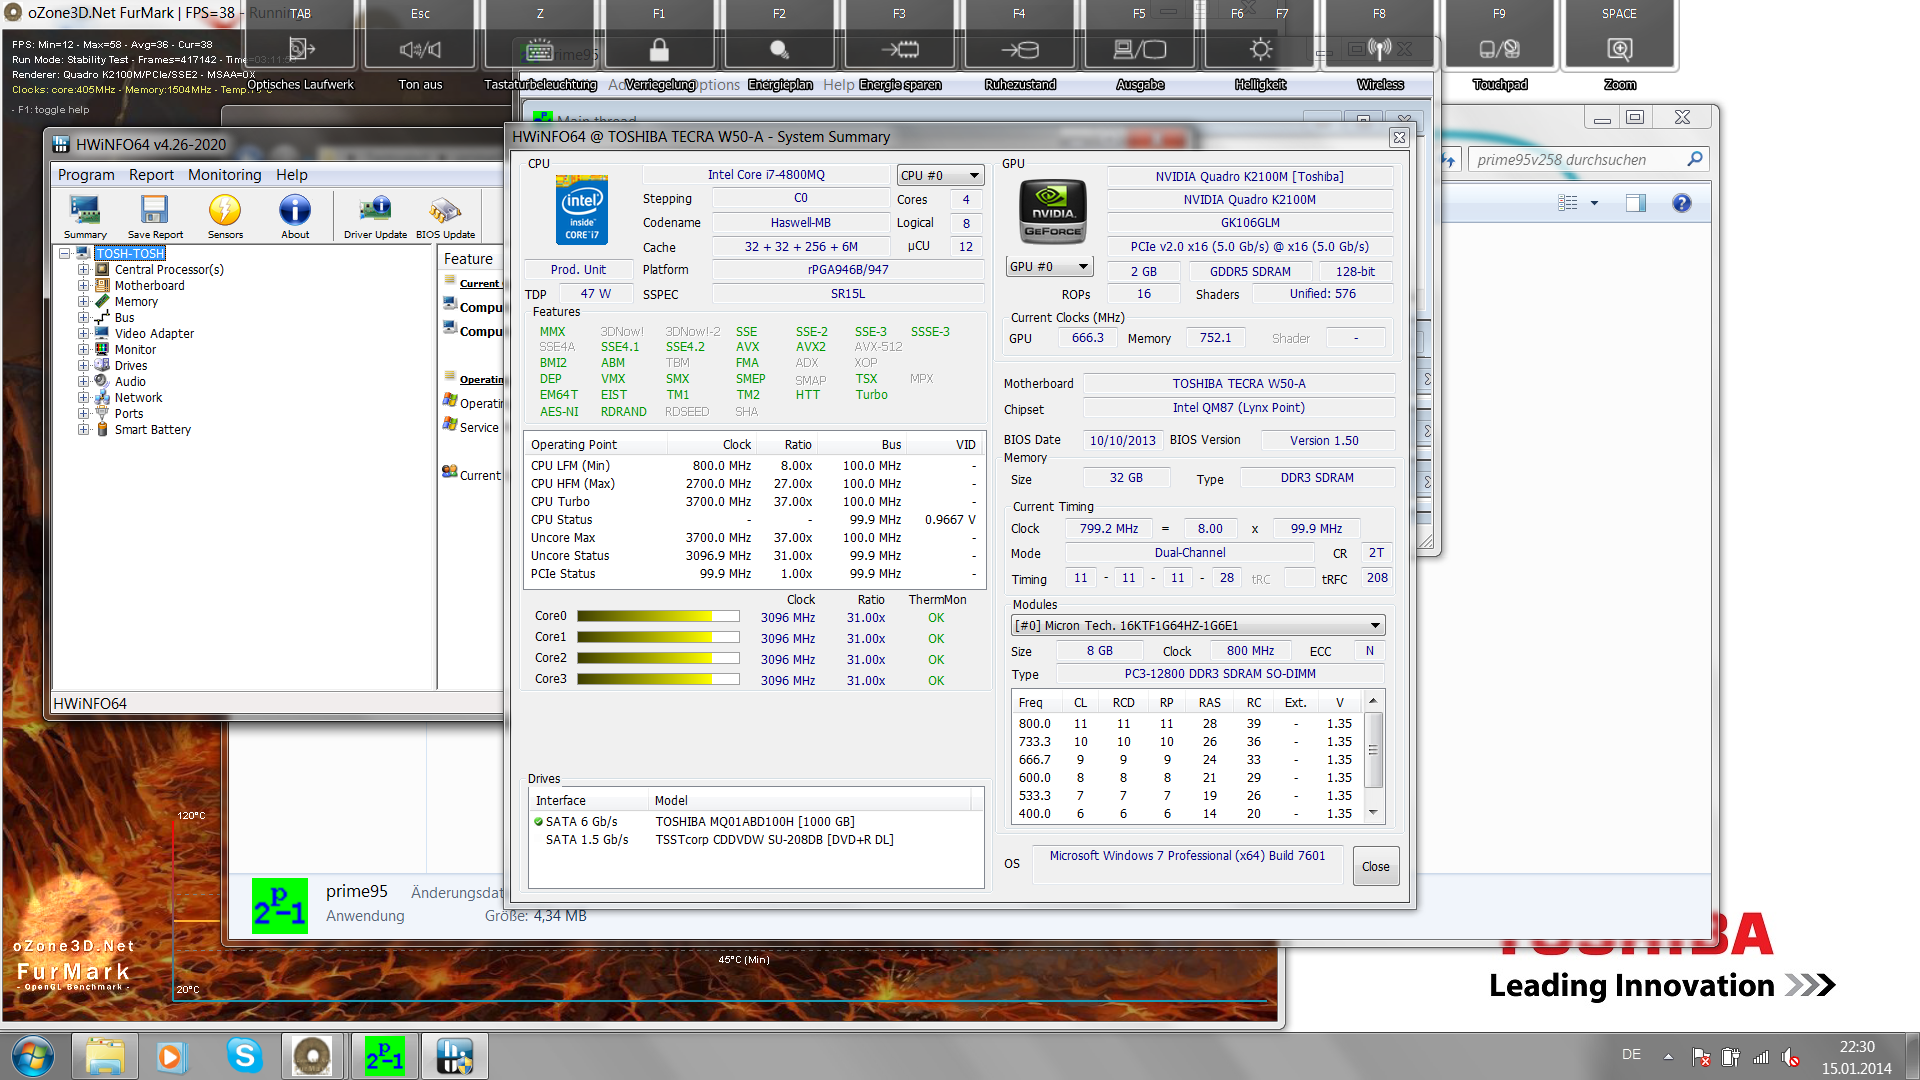Select the Ton aus hotkey card
Screen dimensions: 1920x1080
(x=420, y=47)
